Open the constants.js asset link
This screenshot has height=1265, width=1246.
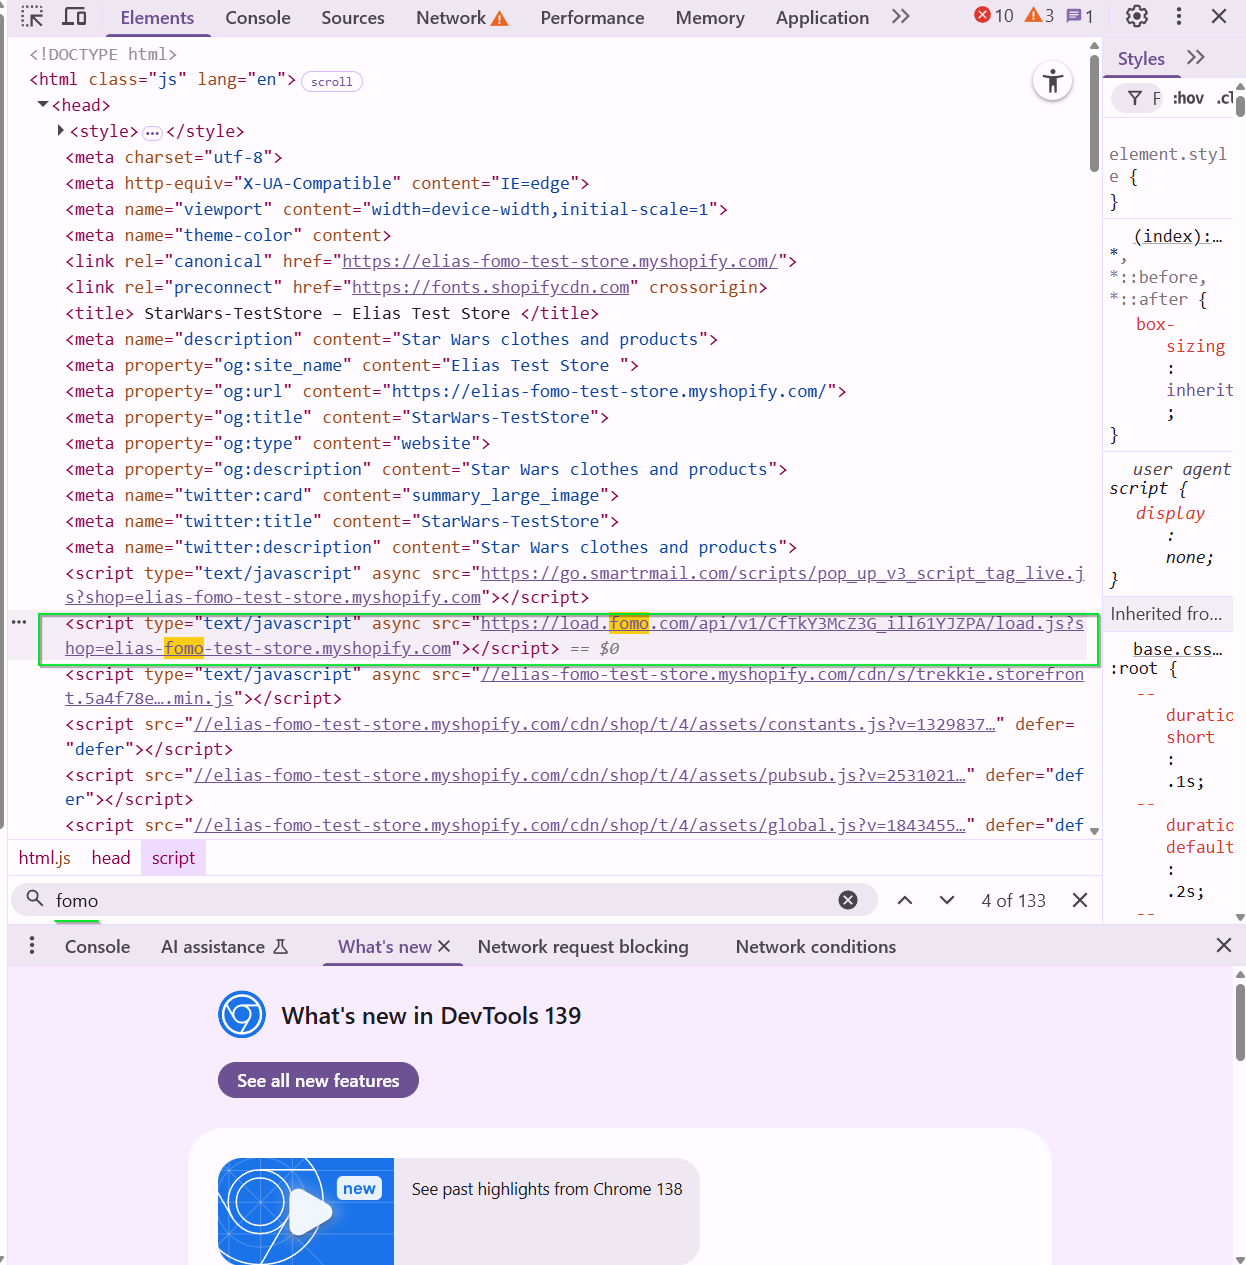tap(595, 724)
